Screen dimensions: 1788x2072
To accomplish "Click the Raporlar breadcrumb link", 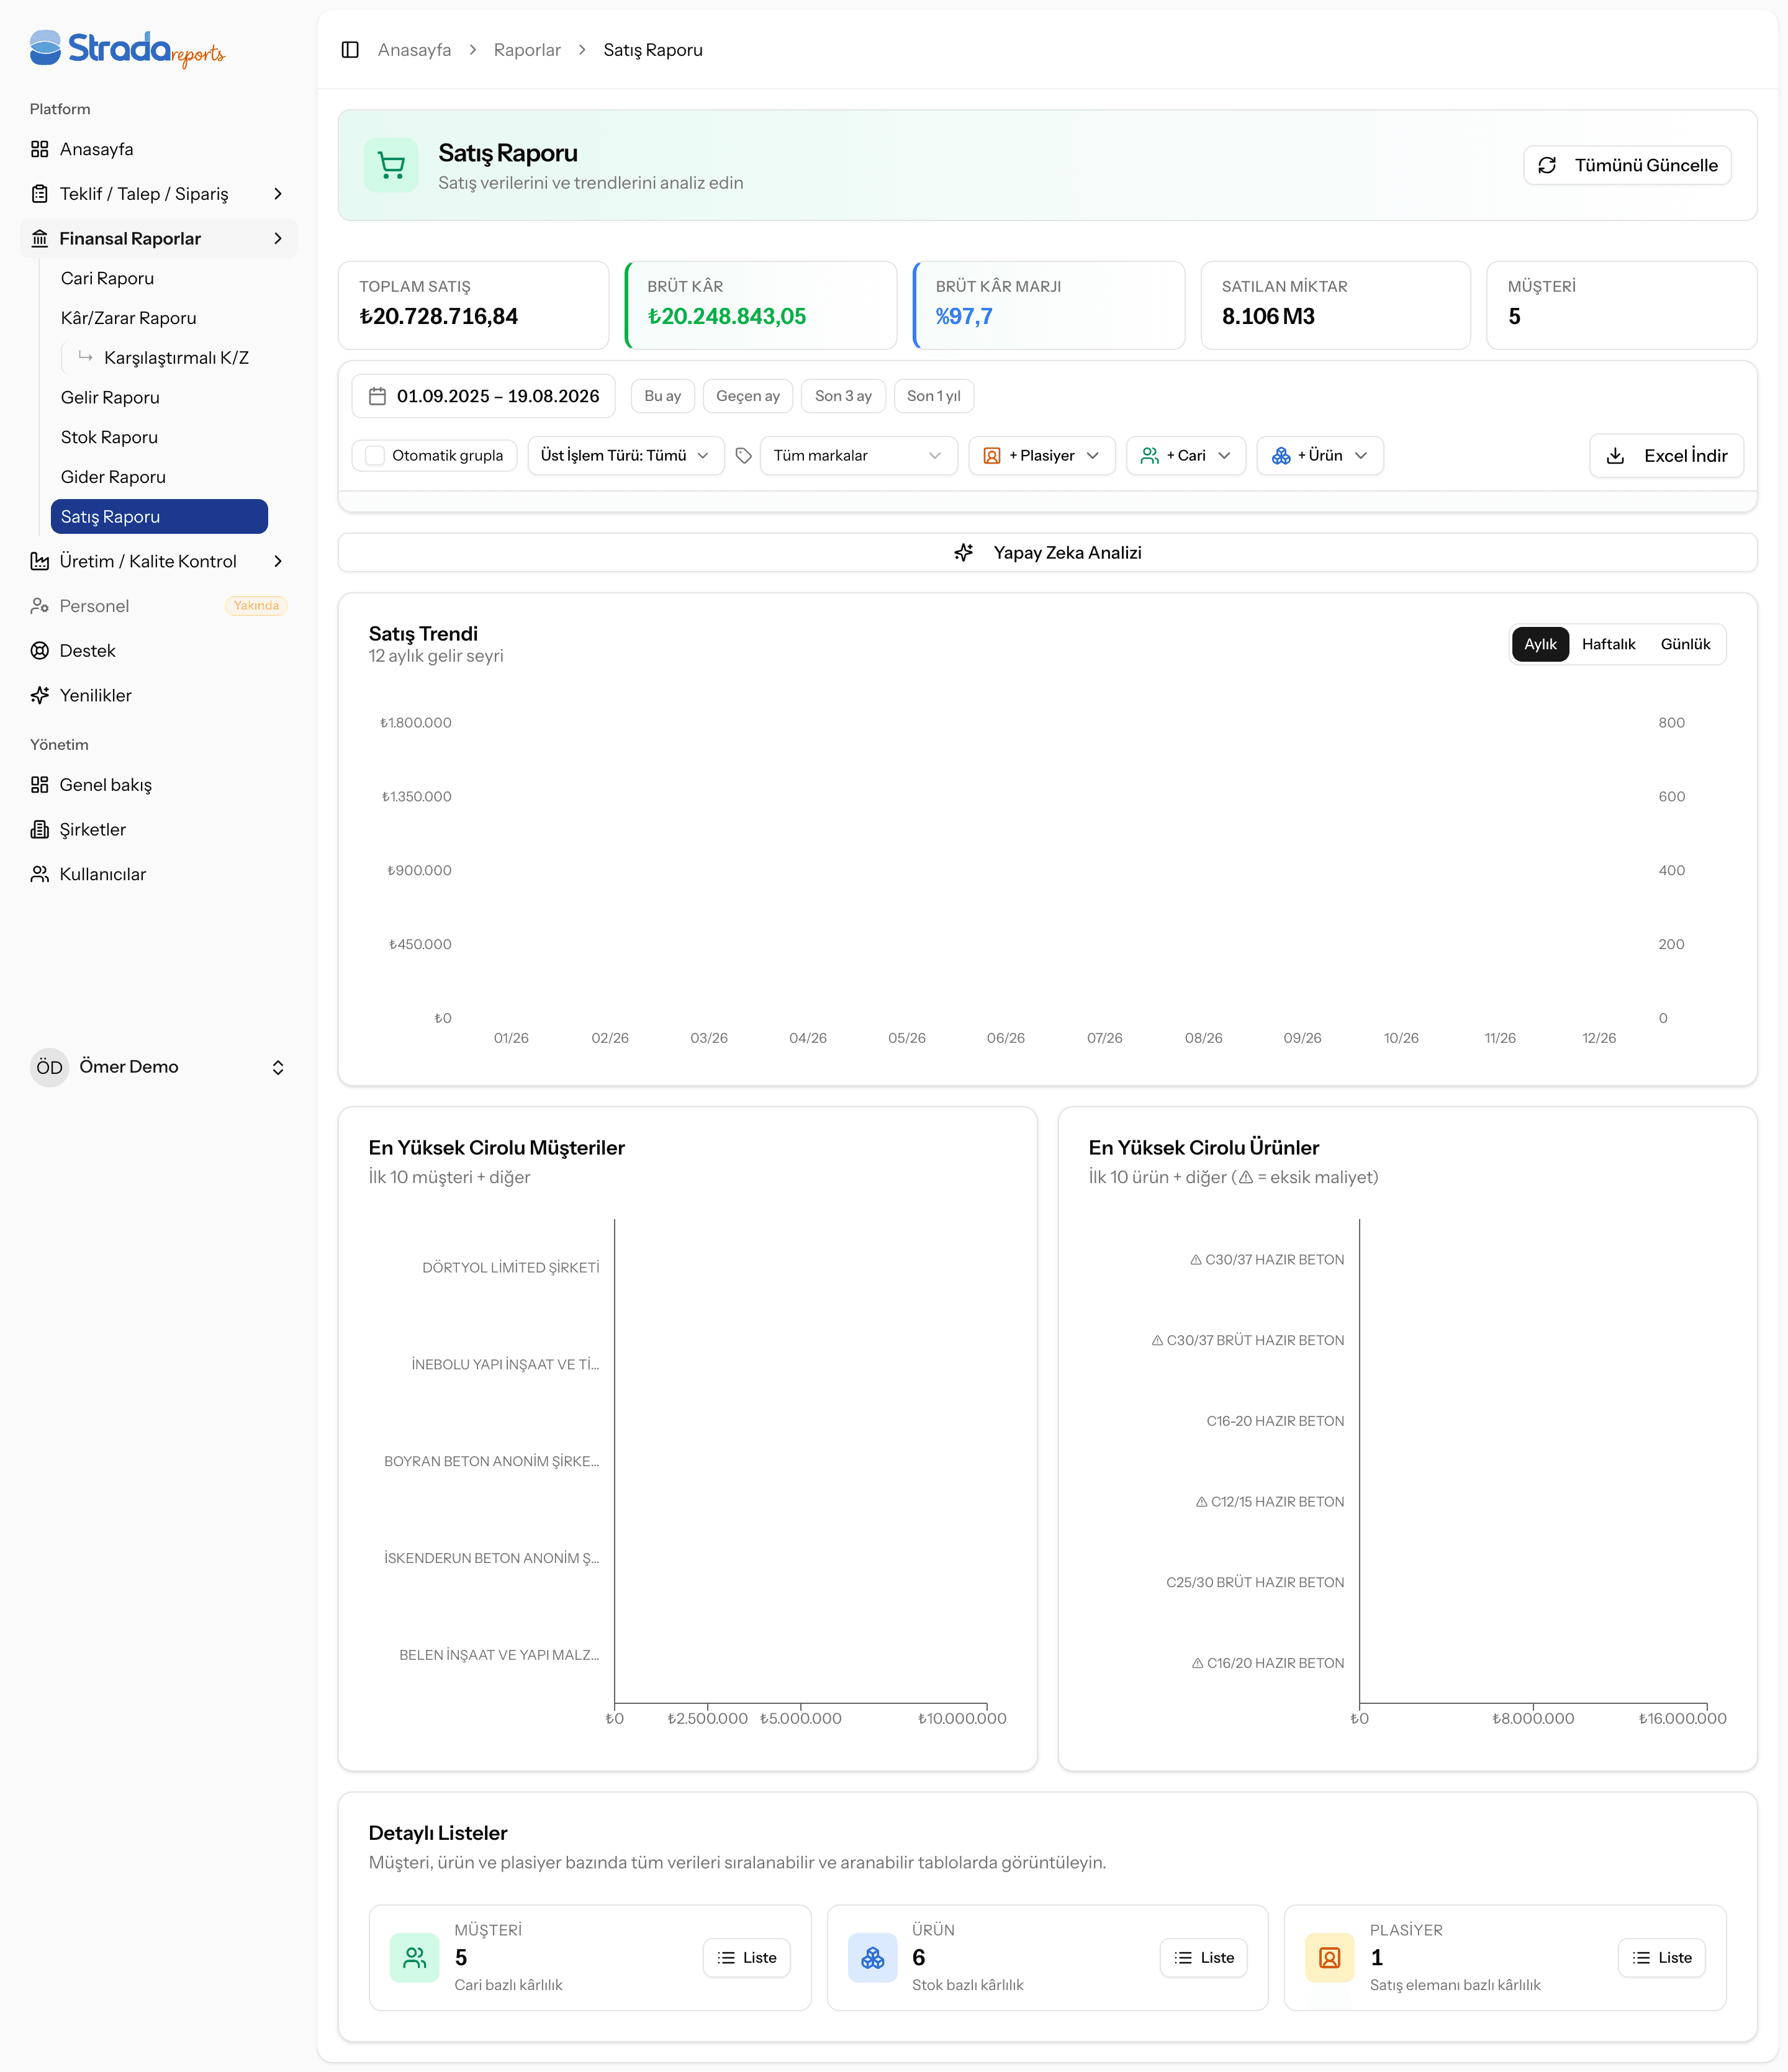I will coord(527,50).
